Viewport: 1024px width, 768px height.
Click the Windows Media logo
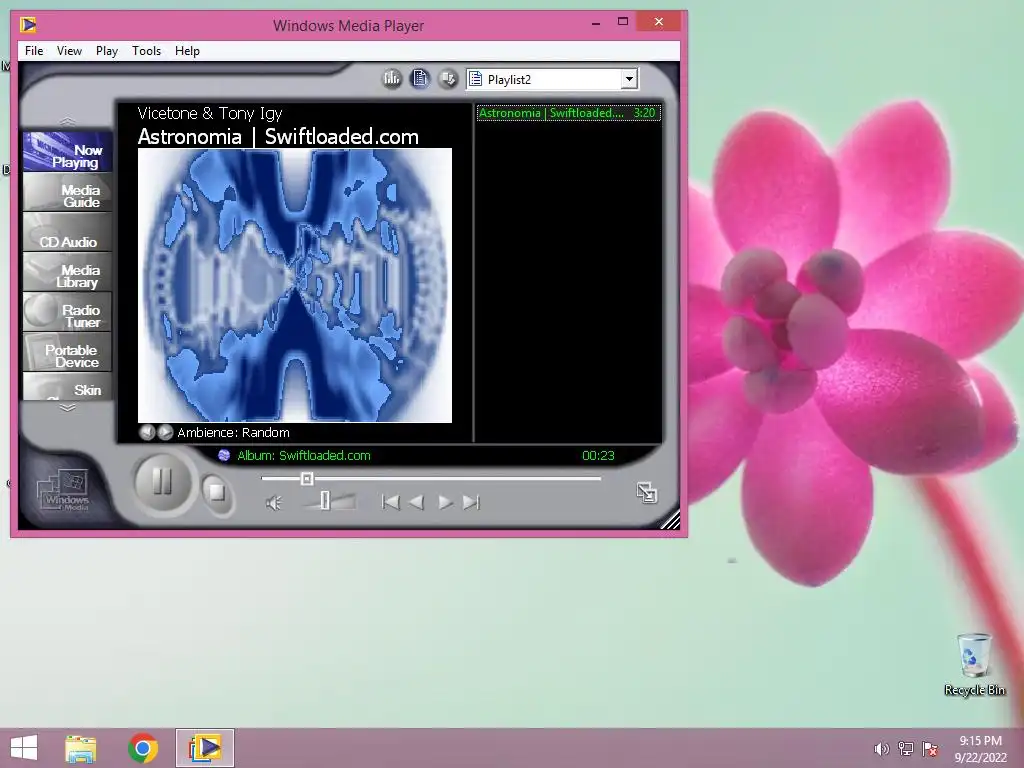(x=63, y=491)
